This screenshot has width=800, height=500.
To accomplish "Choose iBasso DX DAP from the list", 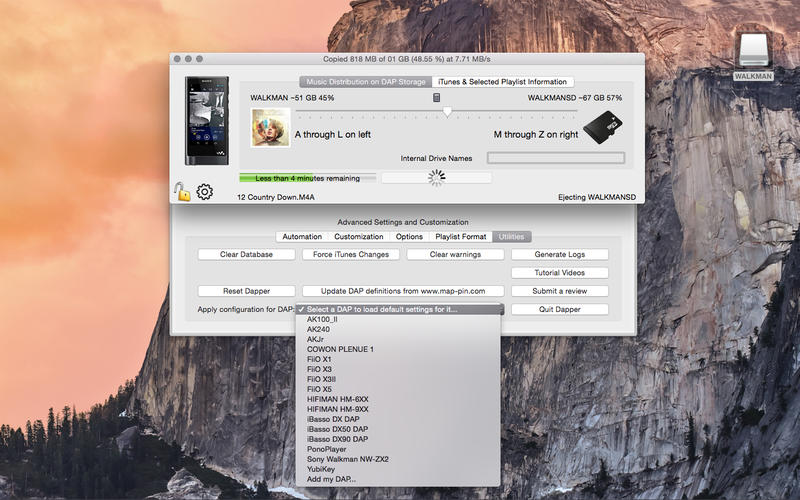I will (398, 419).
